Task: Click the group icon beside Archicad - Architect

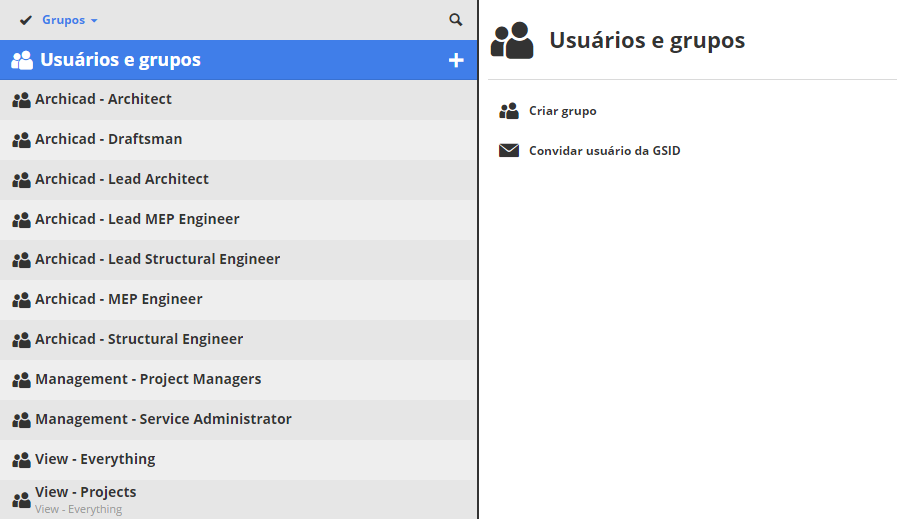Action: tap(21, 100)
